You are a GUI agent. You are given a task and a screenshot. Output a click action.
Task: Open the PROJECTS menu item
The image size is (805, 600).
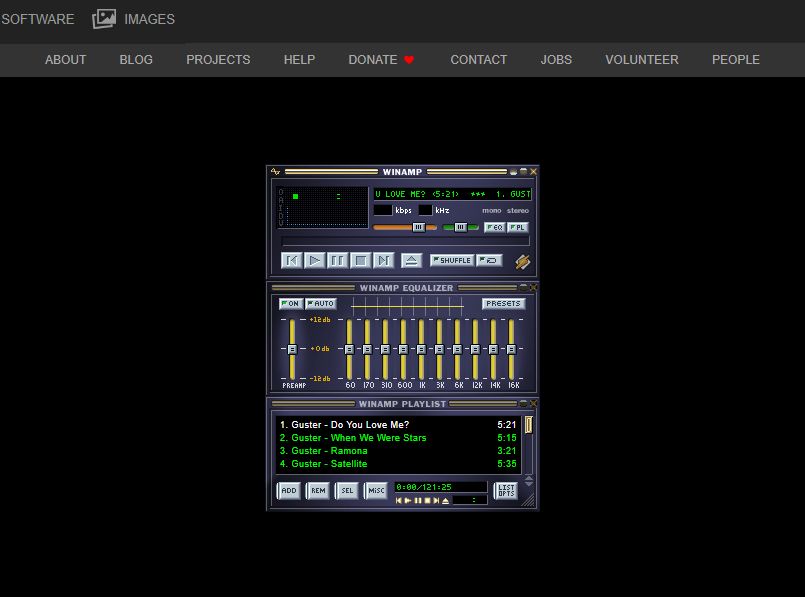pyautogui.click(x=218, y=60)
